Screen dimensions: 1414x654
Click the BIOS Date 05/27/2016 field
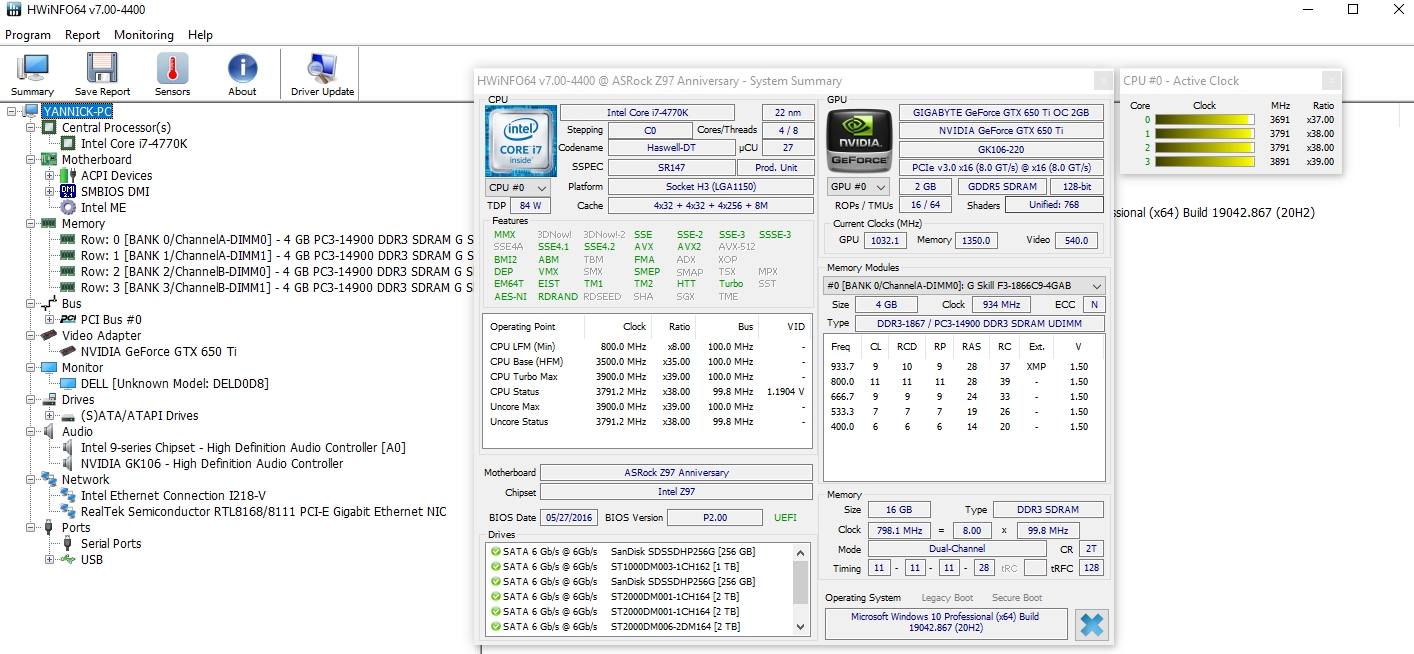point(569,518)
